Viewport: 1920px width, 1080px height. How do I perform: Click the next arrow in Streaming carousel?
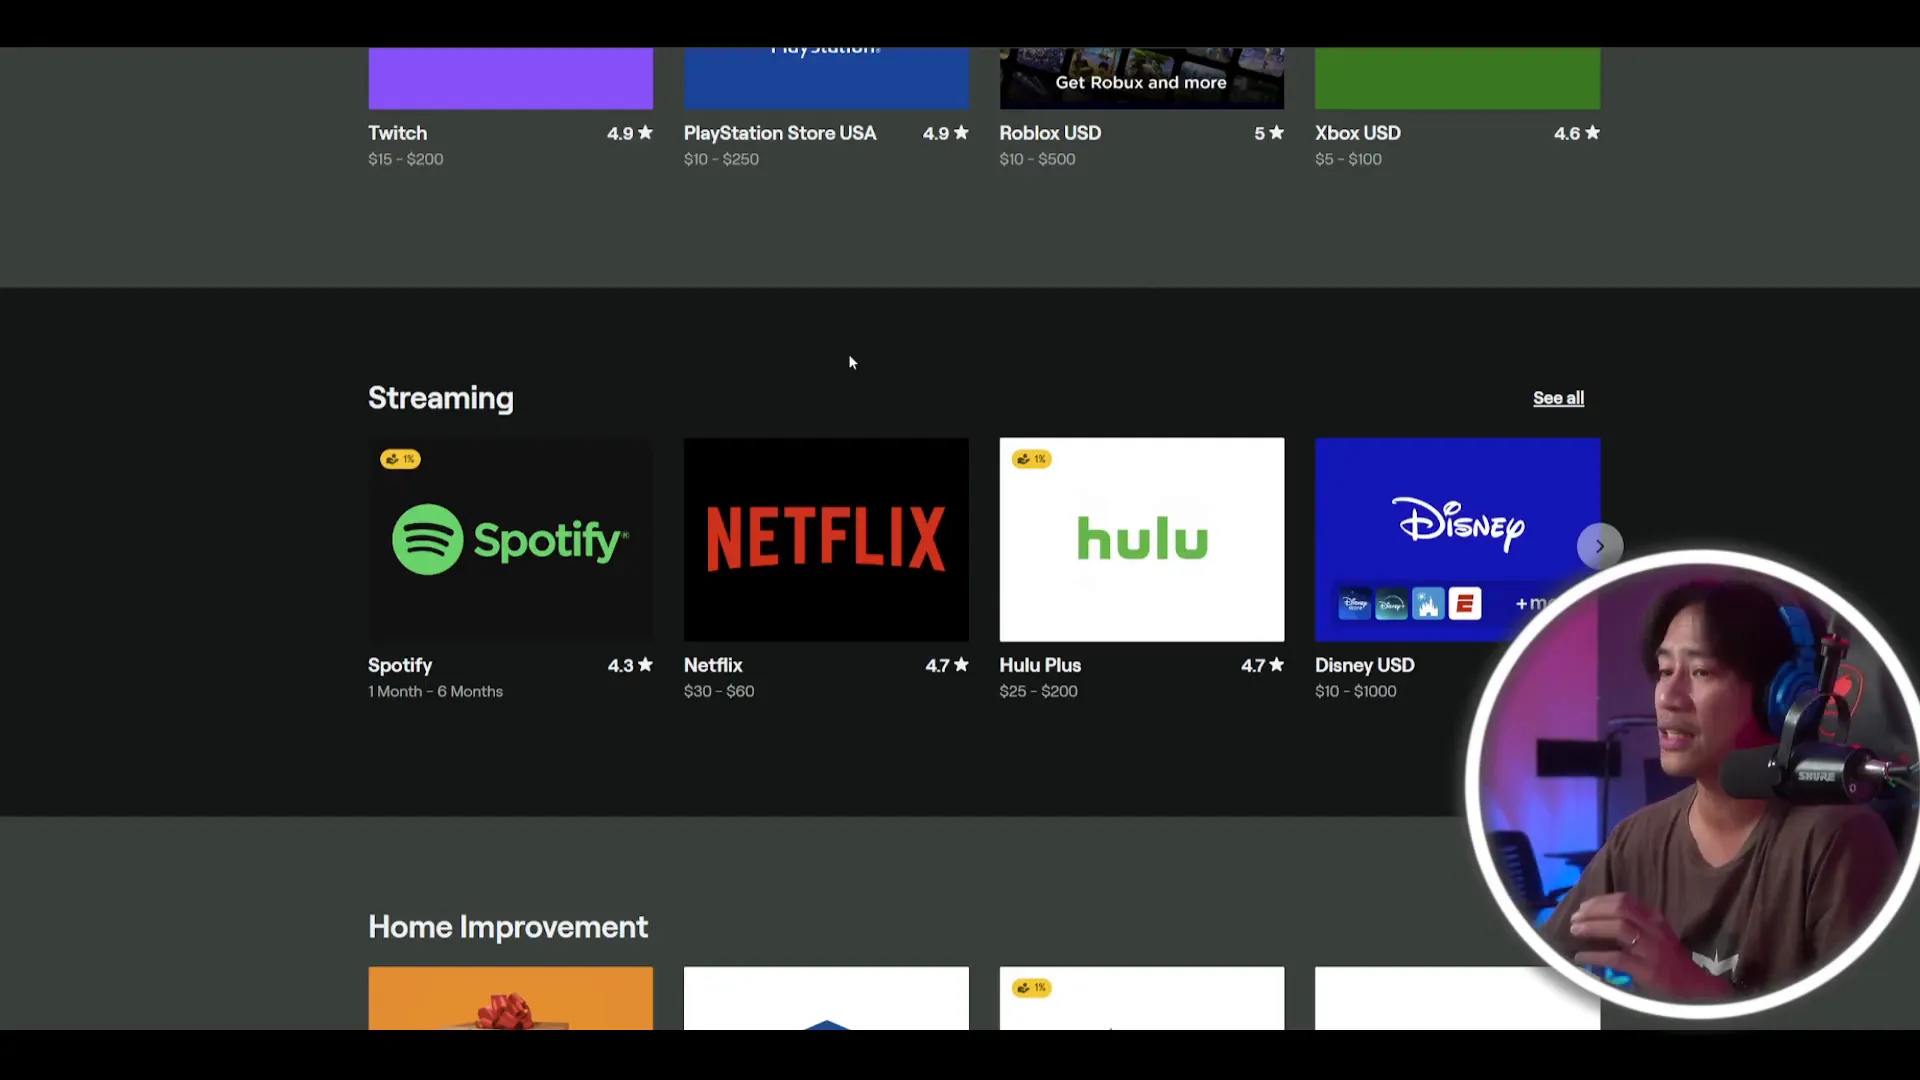(x=1600, y=546)
